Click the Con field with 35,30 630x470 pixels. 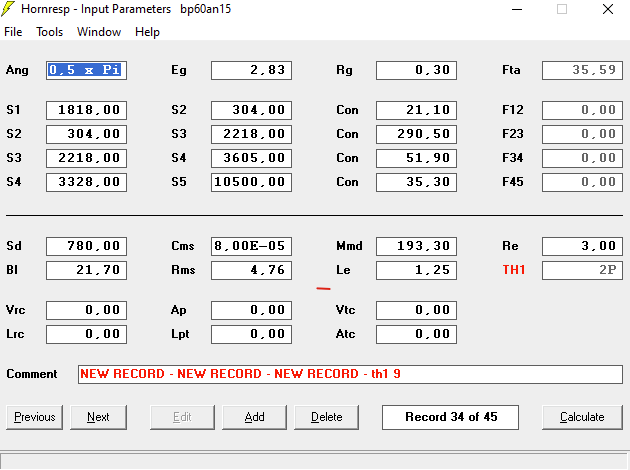pos(416,182)
